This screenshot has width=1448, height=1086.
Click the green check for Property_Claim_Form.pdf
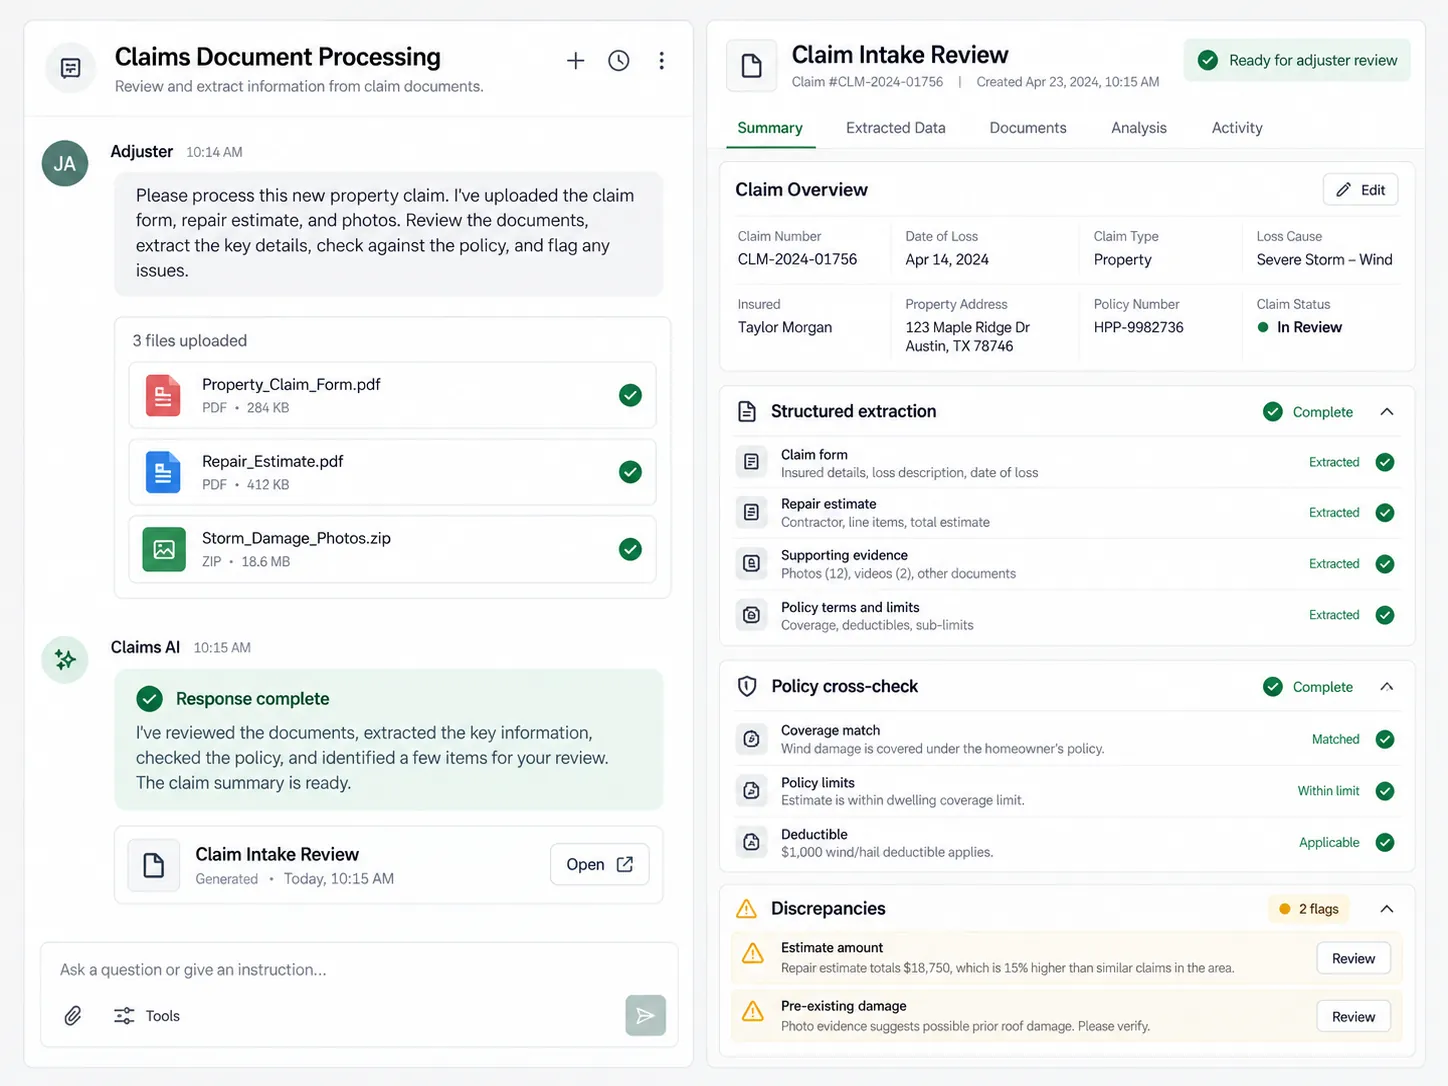tap(630, 395)
